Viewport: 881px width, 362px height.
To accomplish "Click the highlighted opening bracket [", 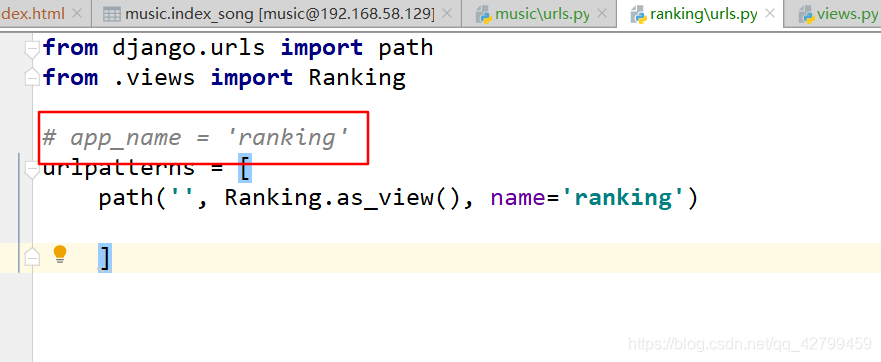I will 244,168.
